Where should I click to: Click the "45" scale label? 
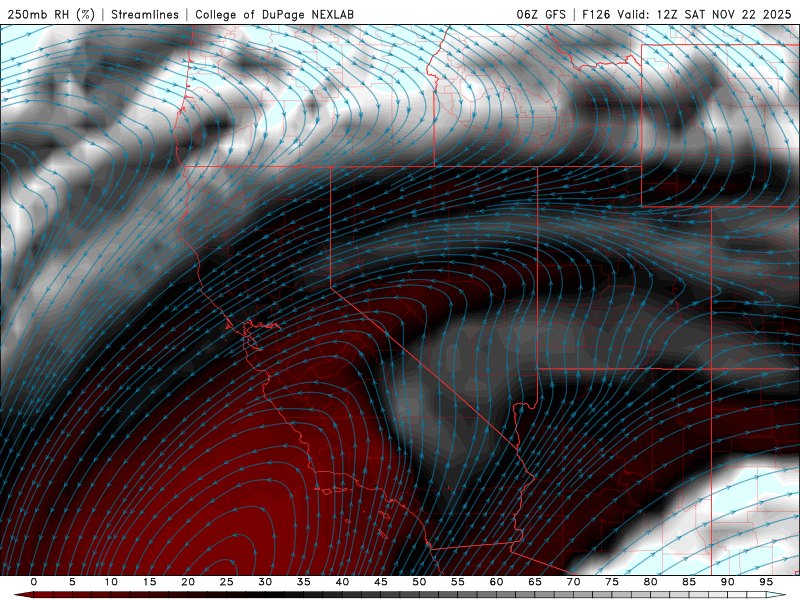pos(381,582)
